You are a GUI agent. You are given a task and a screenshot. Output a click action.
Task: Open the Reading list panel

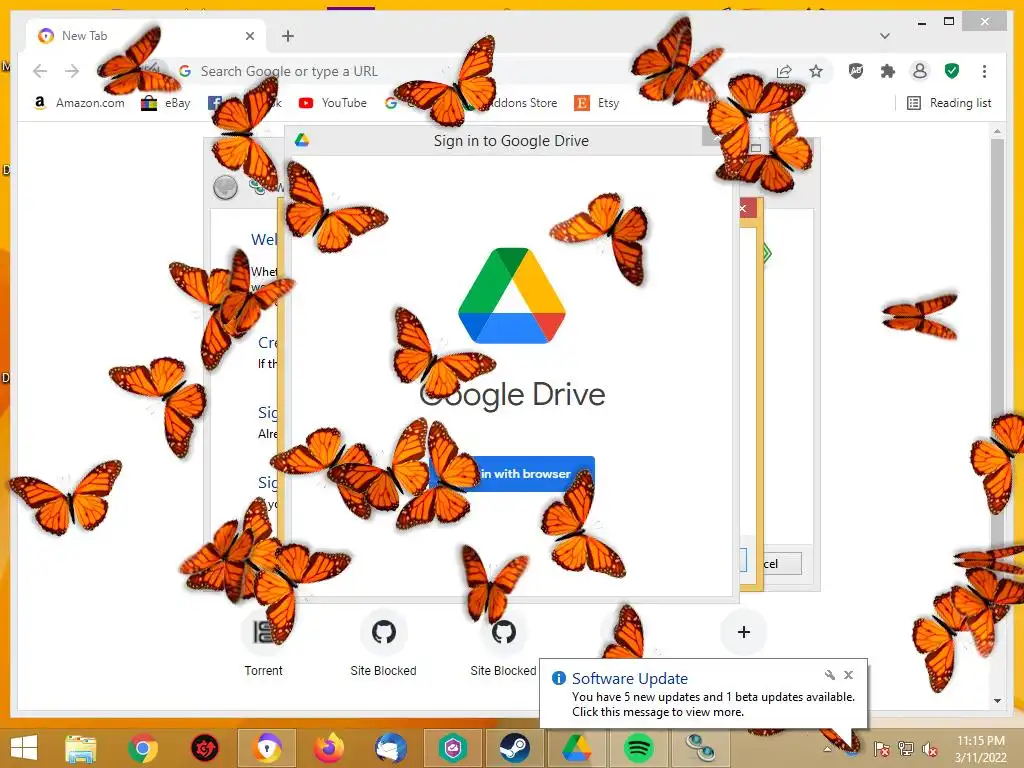point(949,103)
